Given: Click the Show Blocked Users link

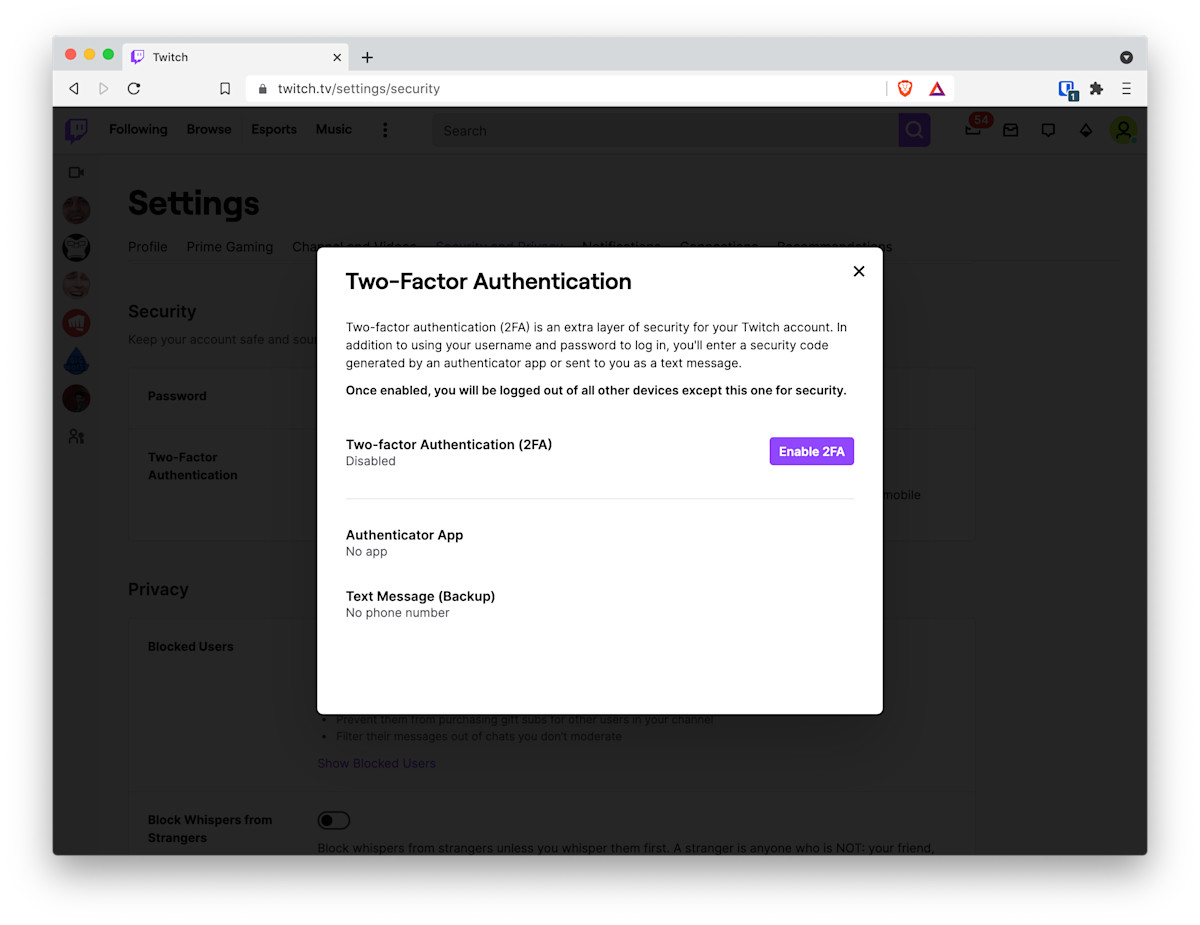Looking at the screenshot, I should [376, 763].
